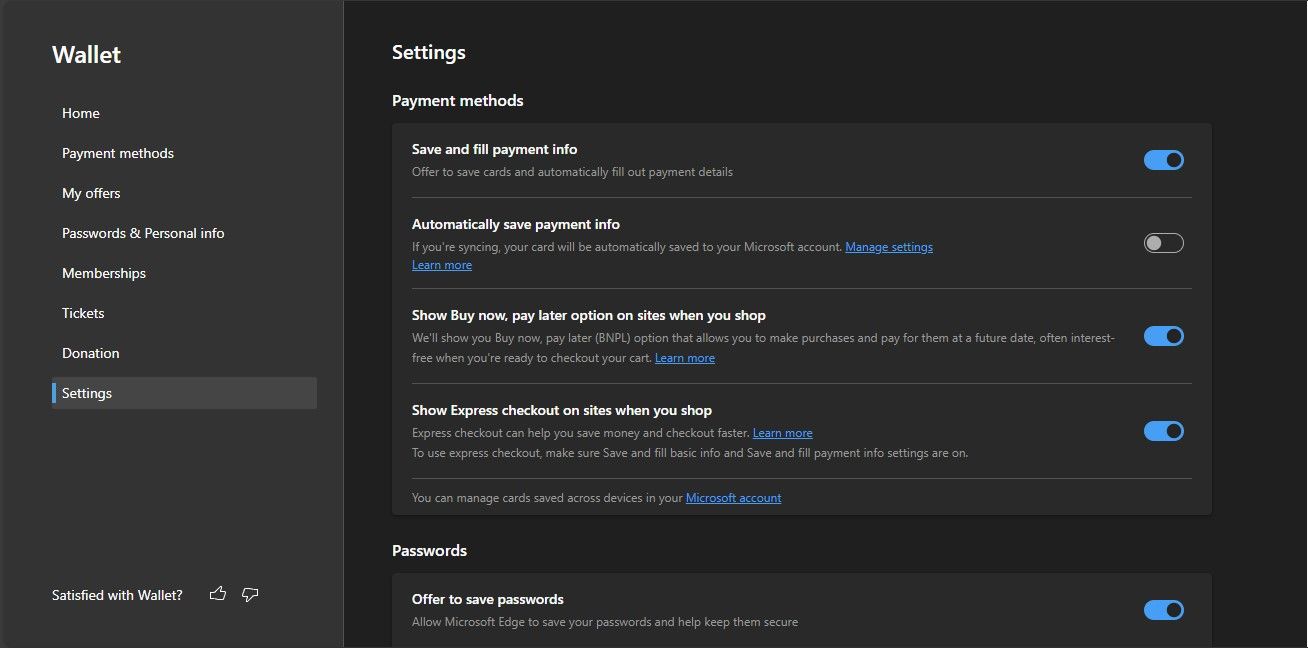
Task: Navigate to the Donation page
Action: tap(90, 353)
